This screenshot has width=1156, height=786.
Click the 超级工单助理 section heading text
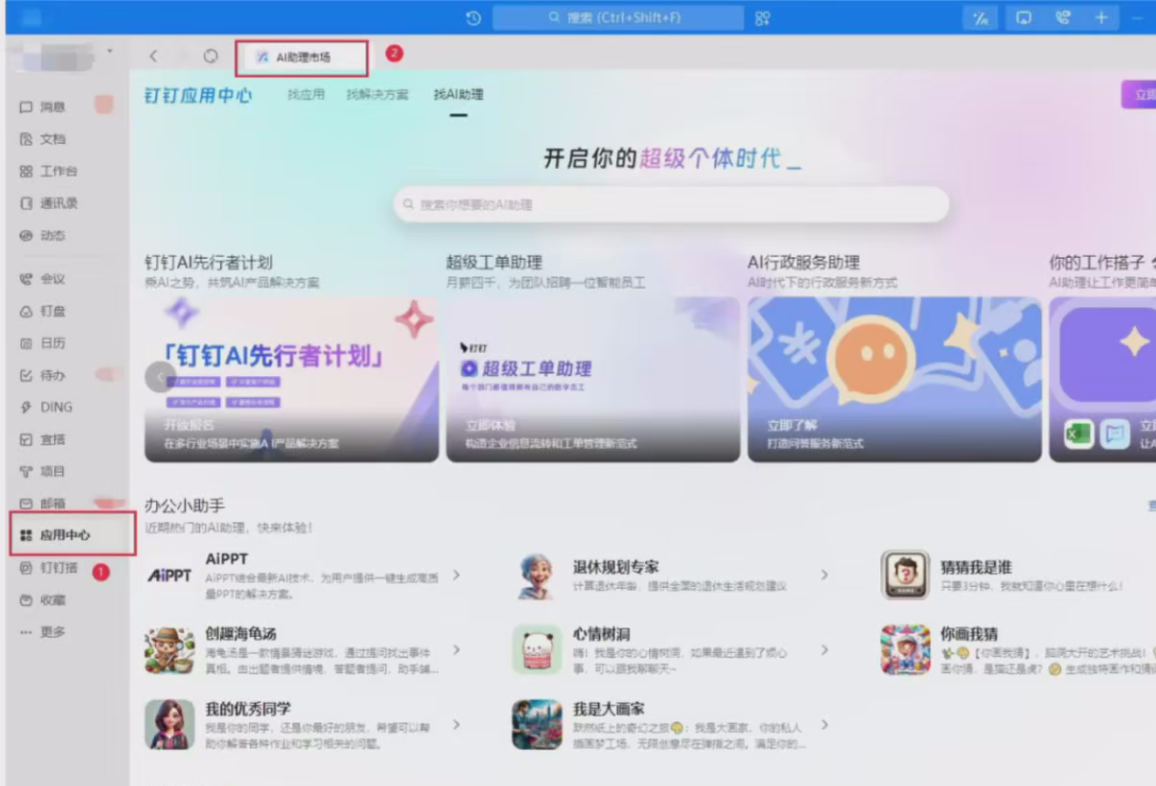click(494, 262)
